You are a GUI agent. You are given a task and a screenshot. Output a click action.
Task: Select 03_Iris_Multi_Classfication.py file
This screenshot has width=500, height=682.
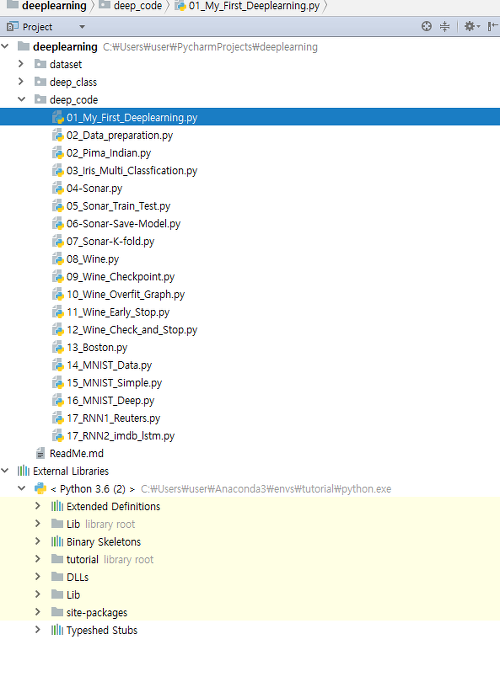click(132, 170)
